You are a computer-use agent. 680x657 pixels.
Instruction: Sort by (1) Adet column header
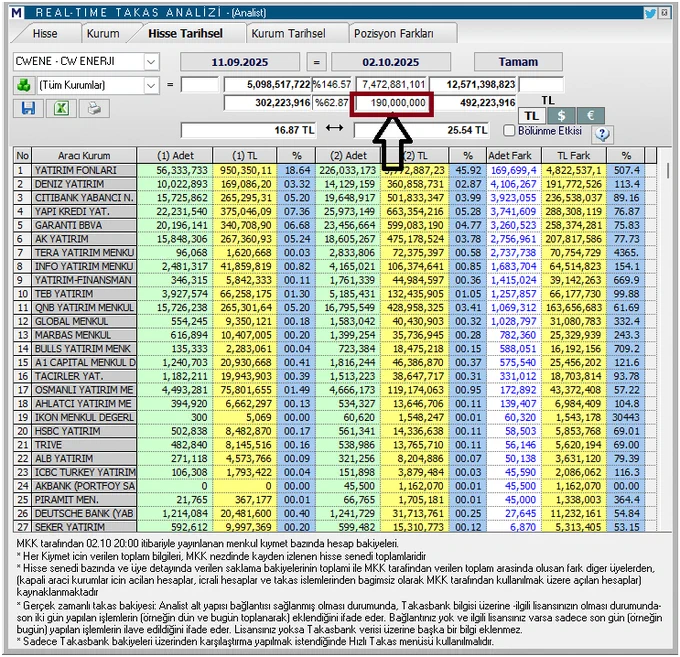point(175,155)
